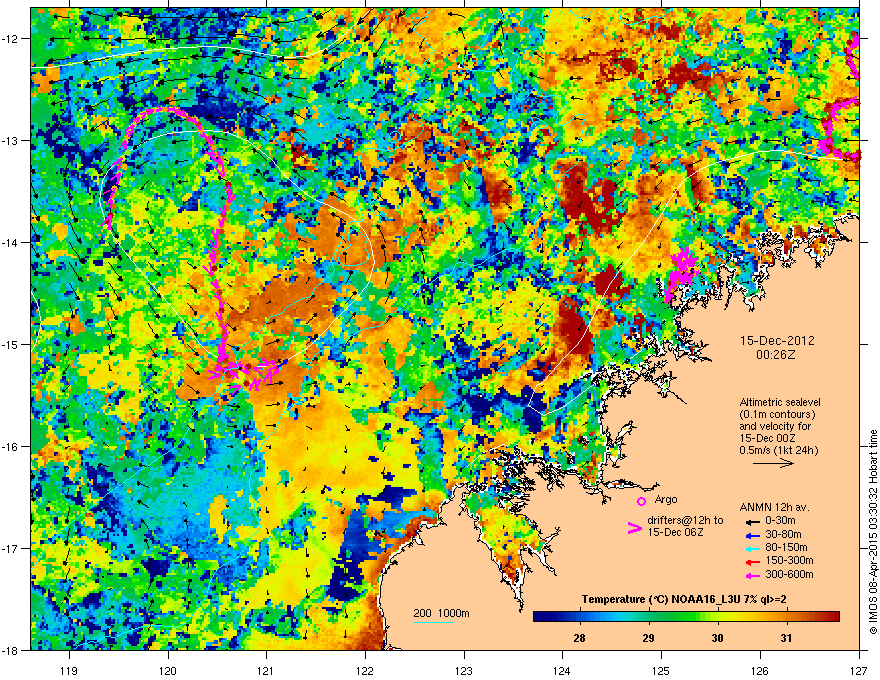This screenshot has height=680, width=880.
Task: Click the latitude axis label -12
Action: 11,39
